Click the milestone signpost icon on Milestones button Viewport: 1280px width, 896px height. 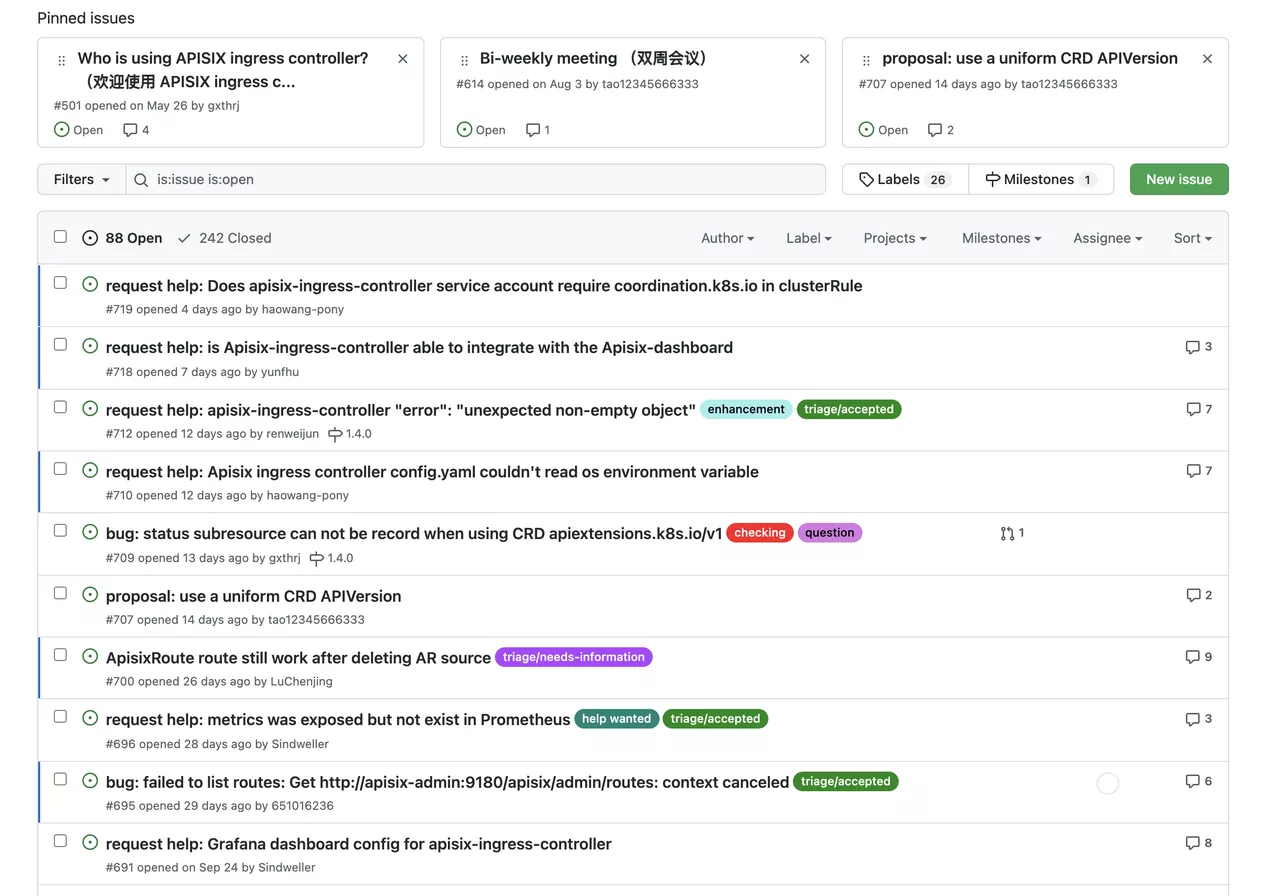(992, 180)
